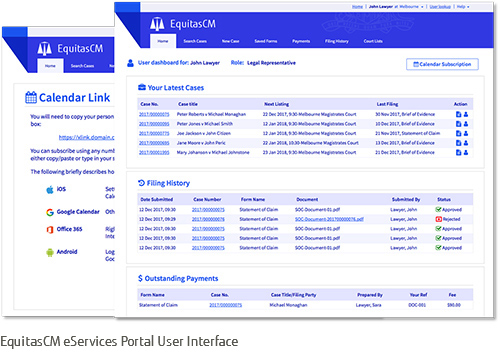Click the Next Listing column header
The image size is (500, 360).
[277, 104]
